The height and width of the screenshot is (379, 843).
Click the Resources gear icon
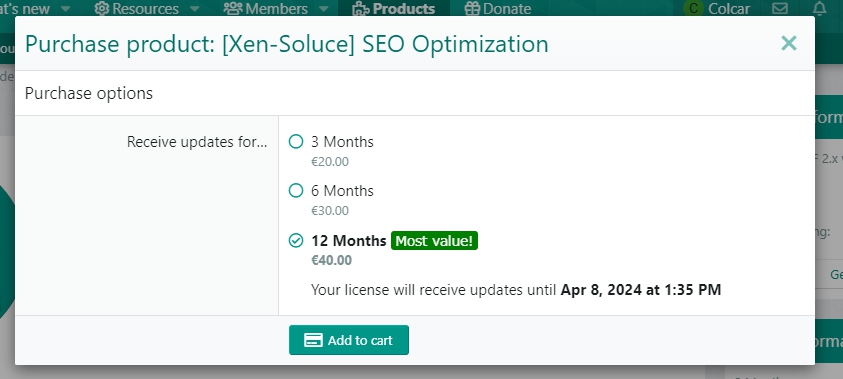tap(102, 9)
